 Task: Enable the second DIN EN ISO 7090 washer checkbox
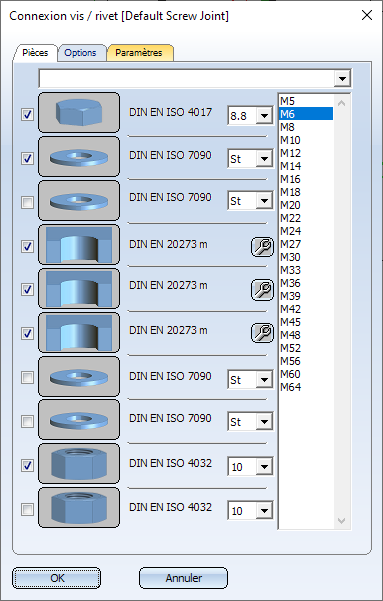(27, 202)
